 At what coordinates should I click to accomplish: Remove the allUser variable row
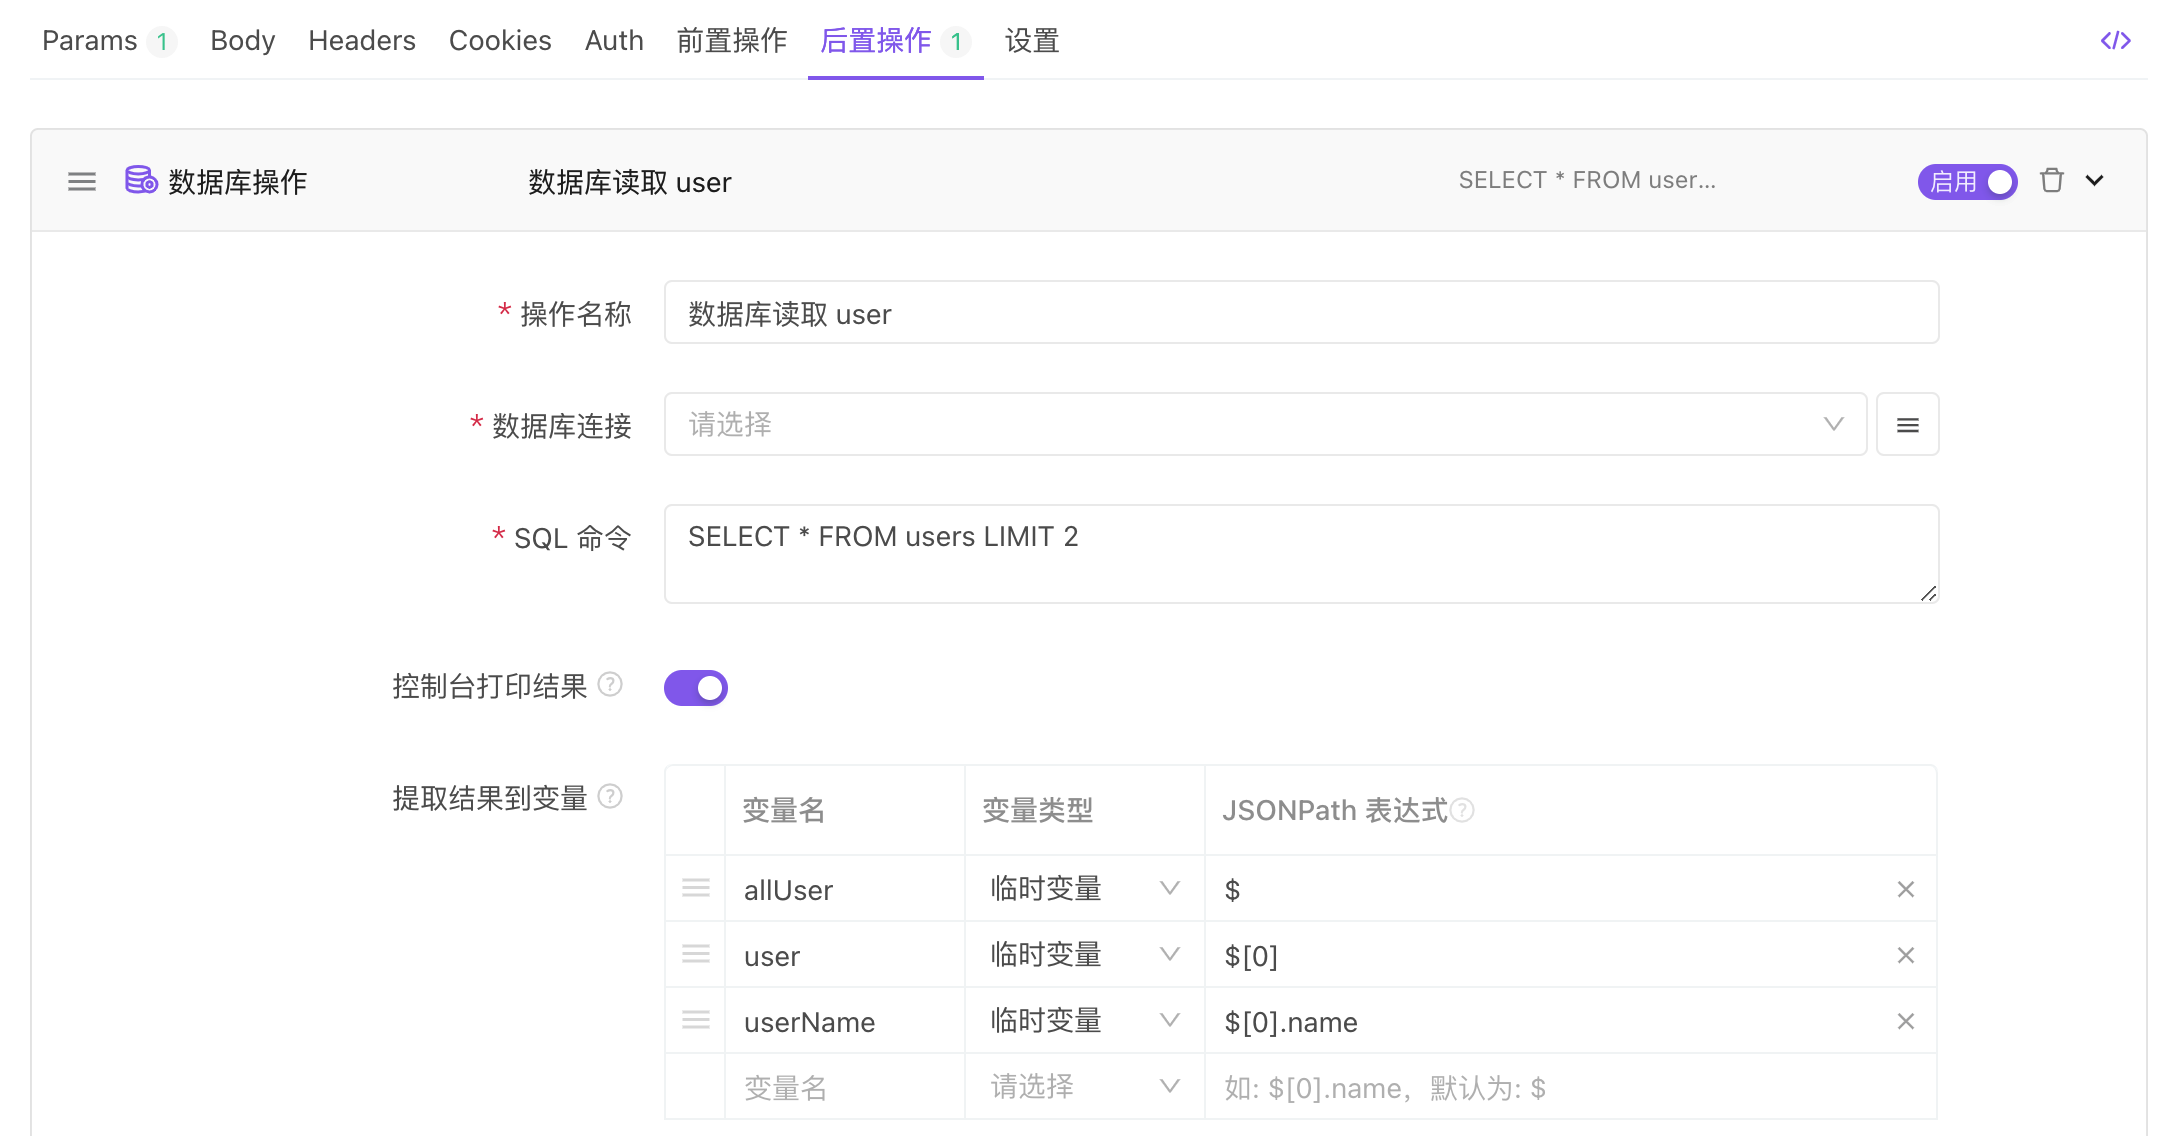coord(1905,890)
